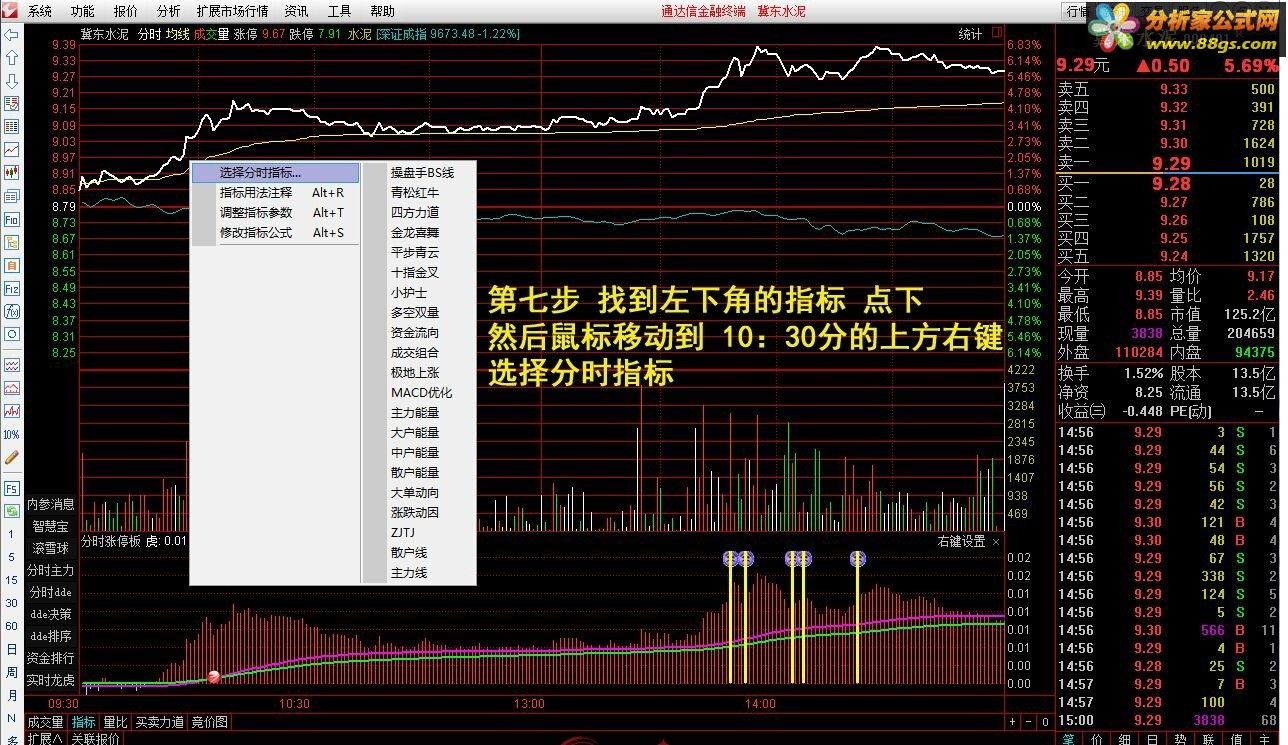Open the quote list icon with red marks
1288x745 pixels.
click(x=11, y=104)
